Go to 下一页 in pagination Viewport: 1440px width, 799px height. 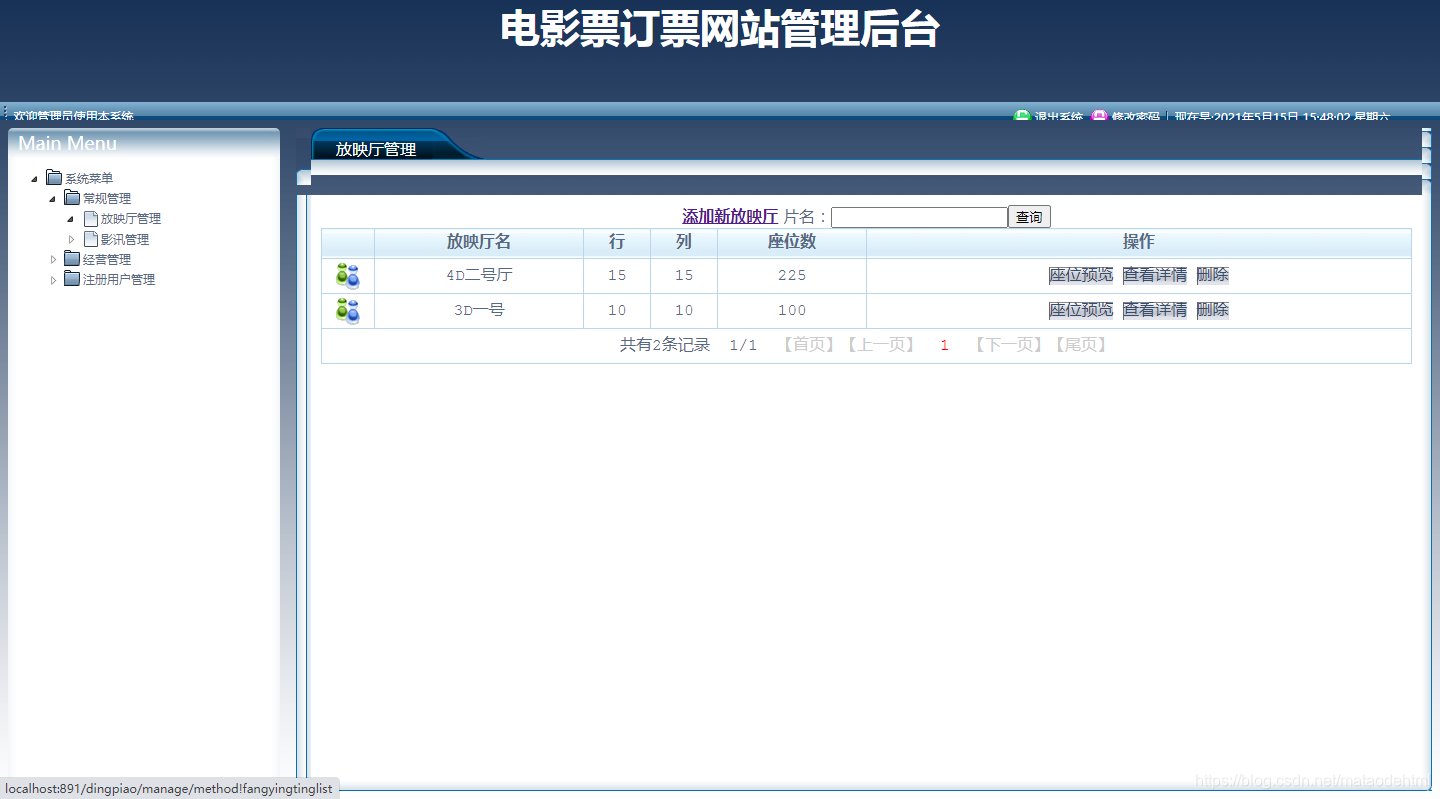[1010, 345]
